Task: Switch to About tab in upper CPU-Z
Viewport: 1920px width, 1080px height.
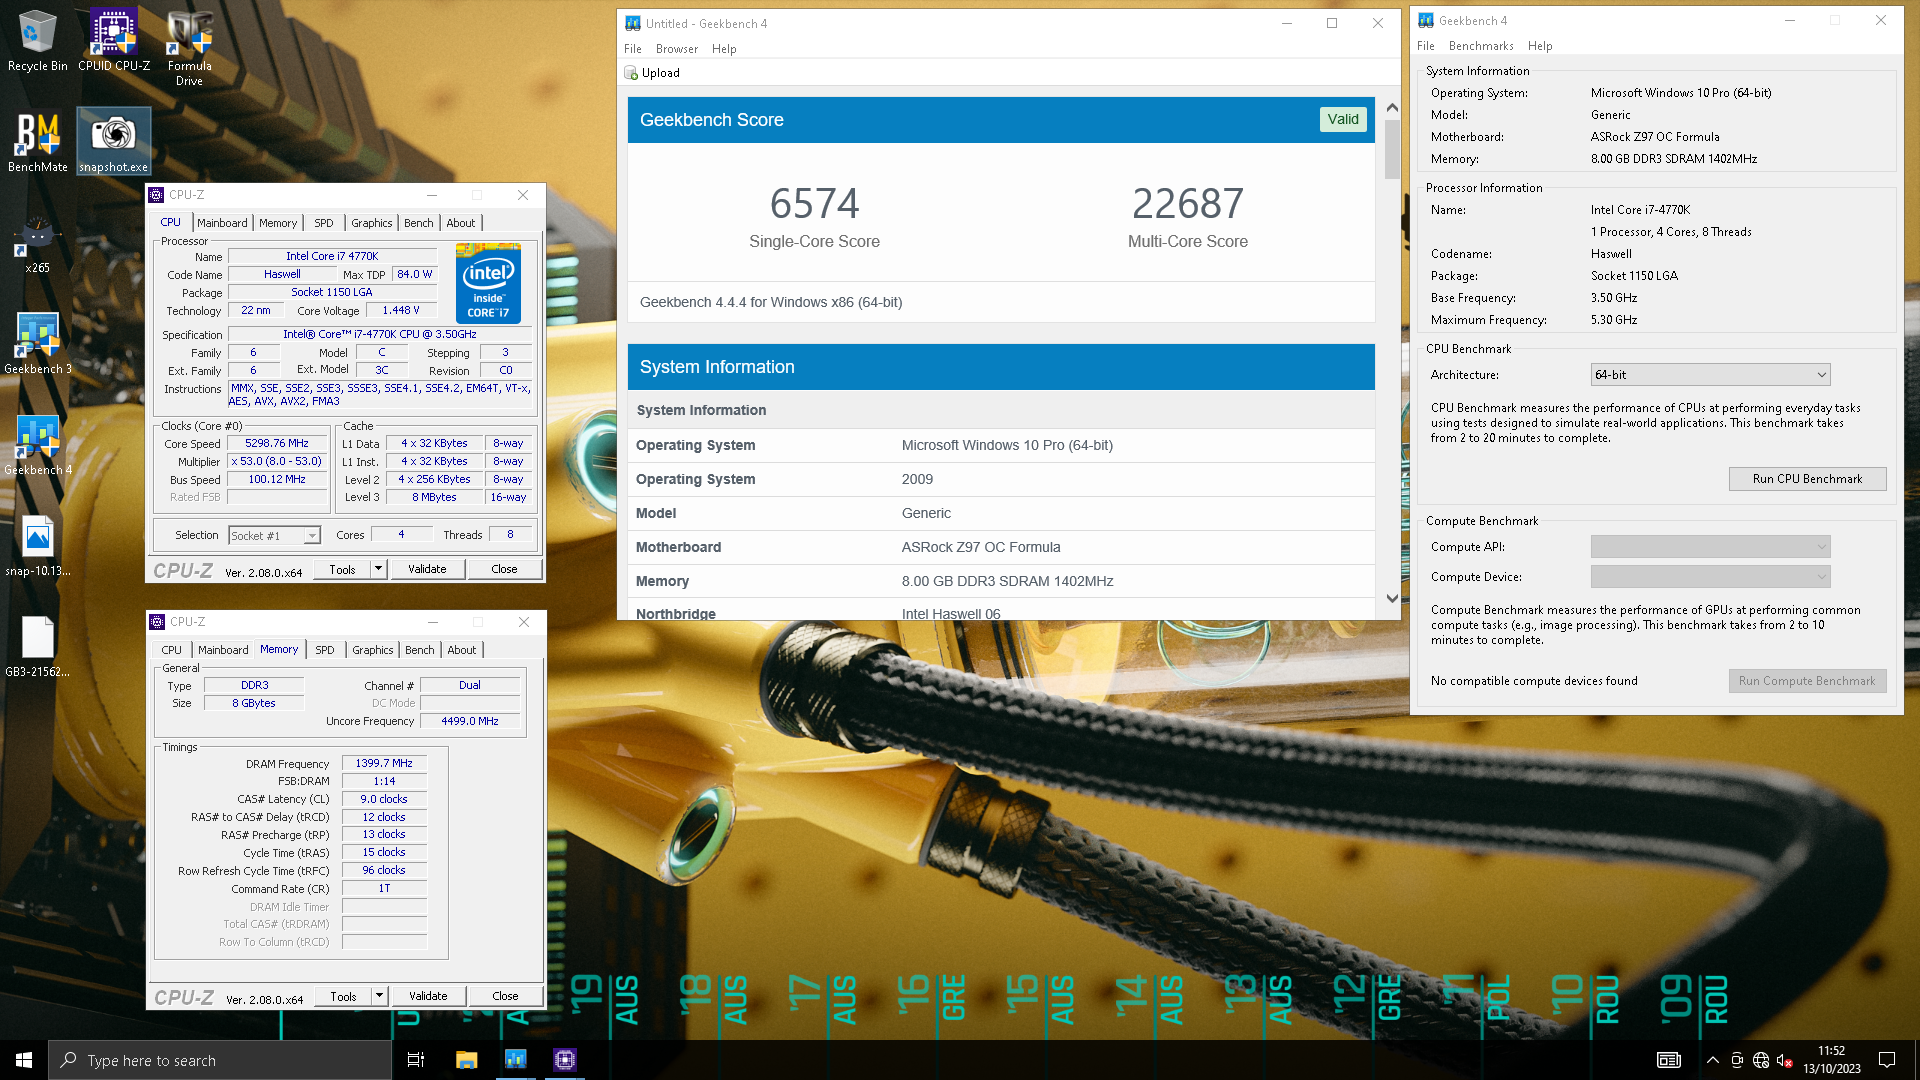Action: click(461, 223)
